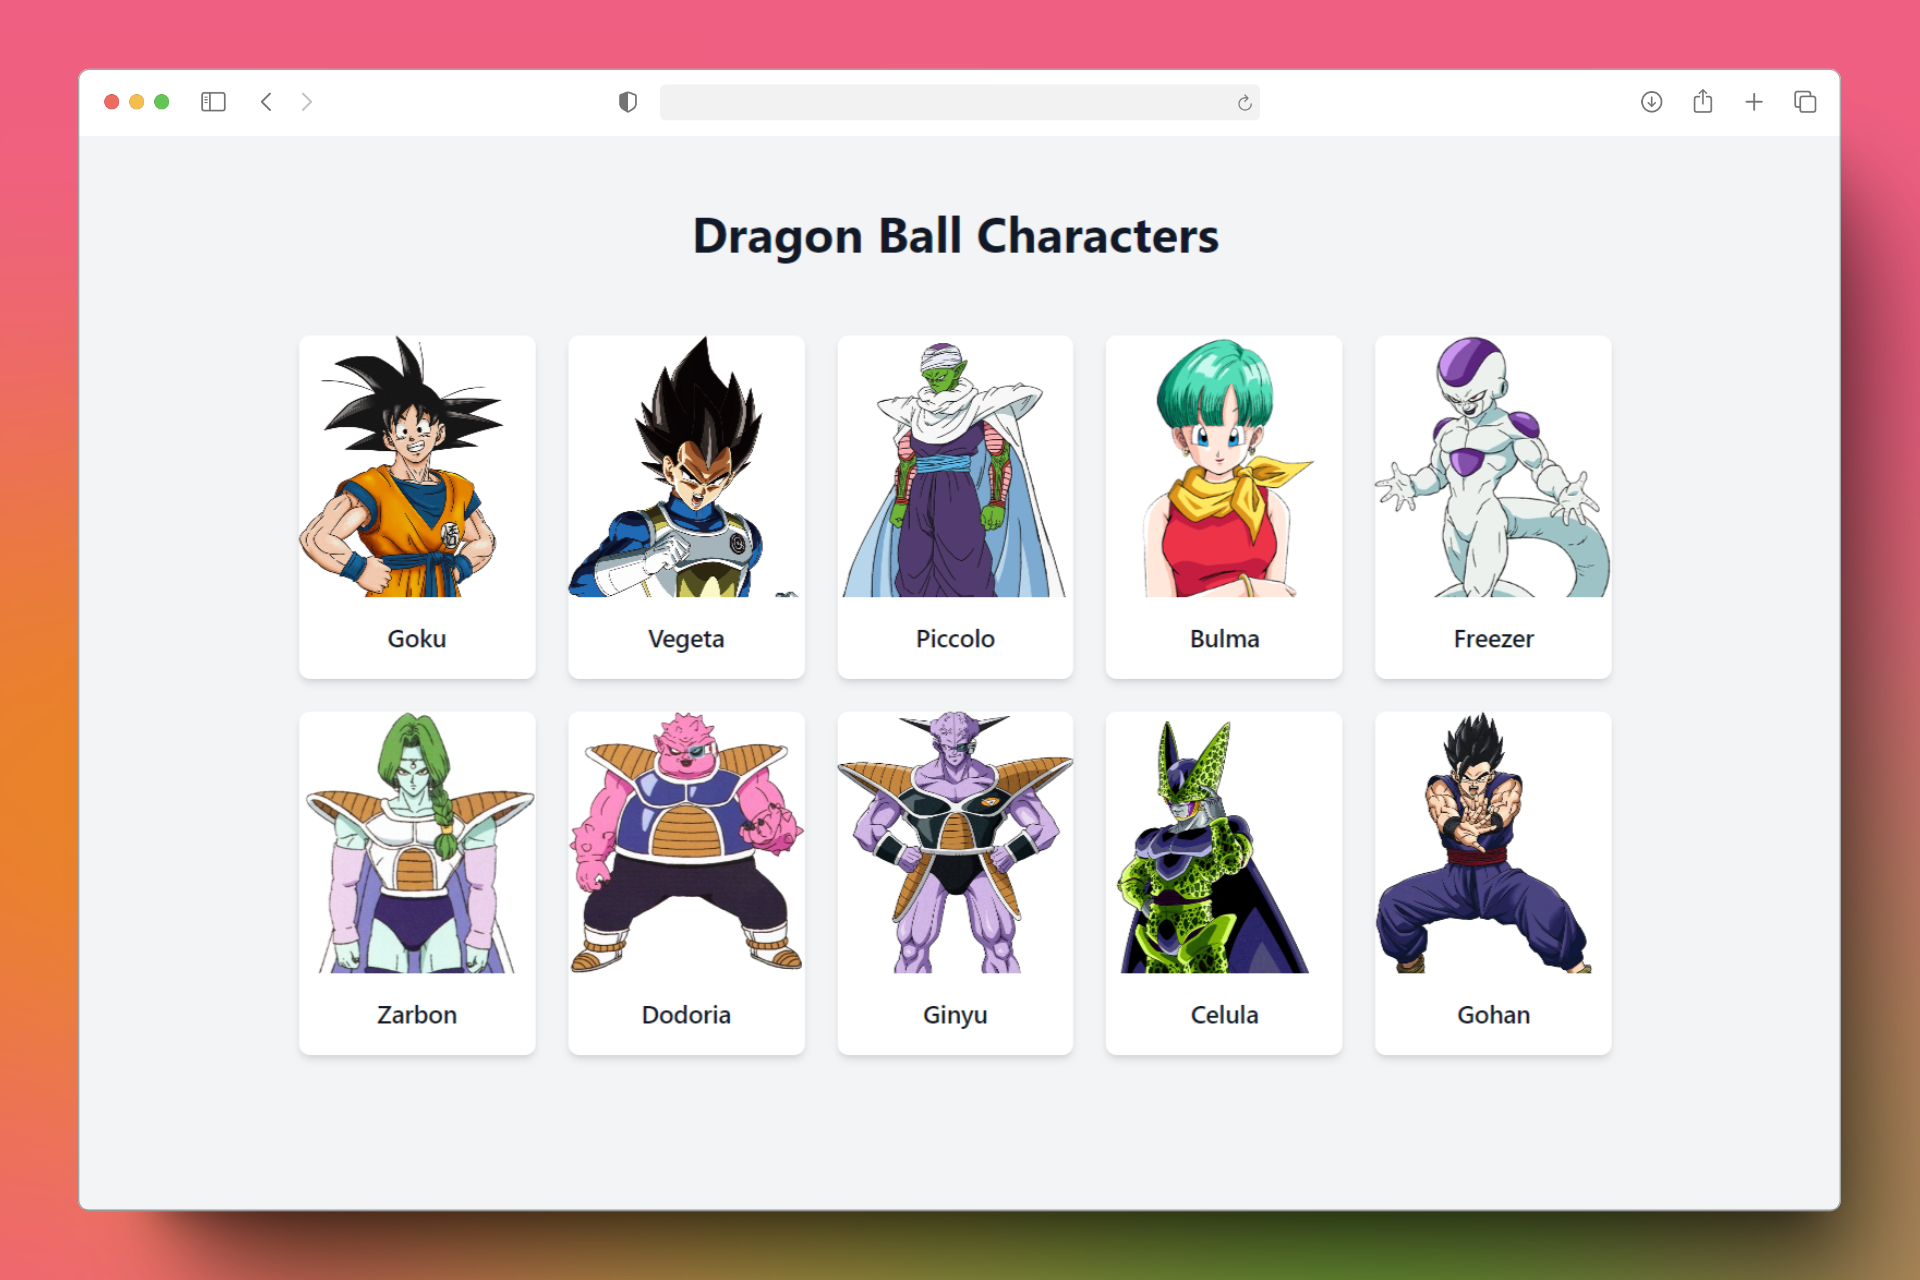Choose the Gohan character image
Viewport: 1920px width, 1280px height.
pos(1493,842)
